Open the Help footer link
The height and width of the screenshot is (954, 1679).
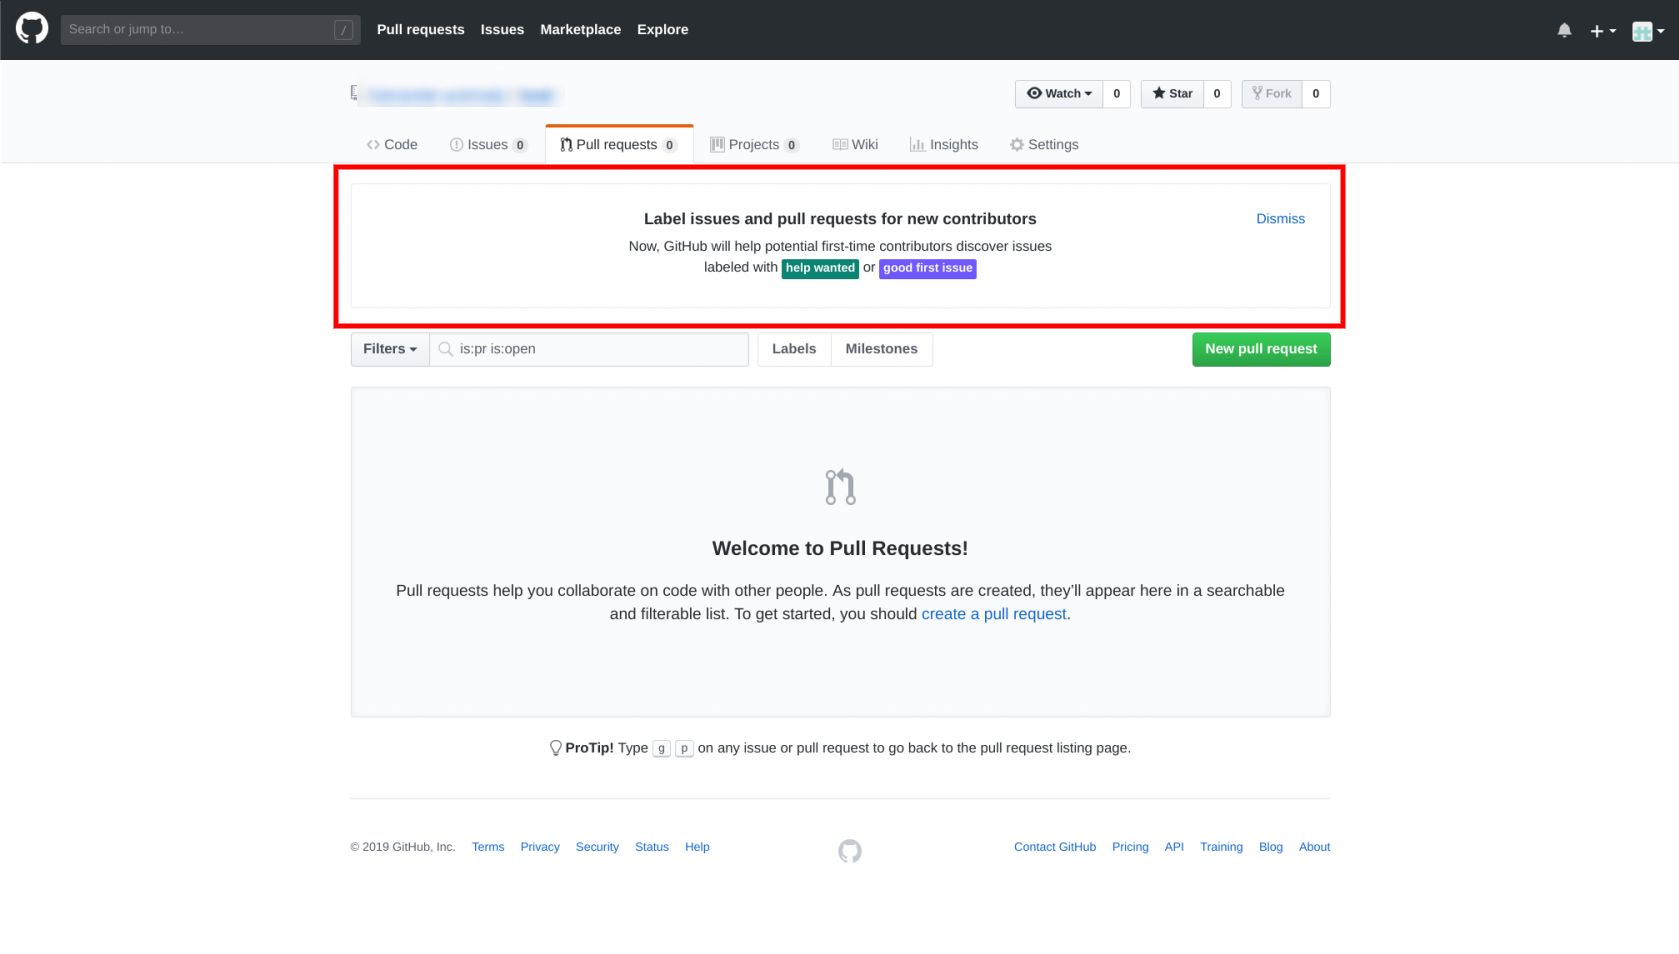coord(697,847)
